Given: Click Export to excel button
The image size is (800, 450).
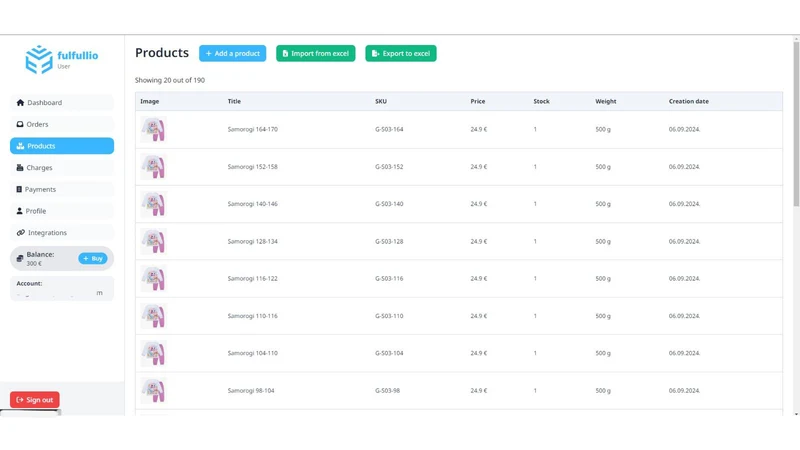Looking at the screenshot, I should [401, 54].
